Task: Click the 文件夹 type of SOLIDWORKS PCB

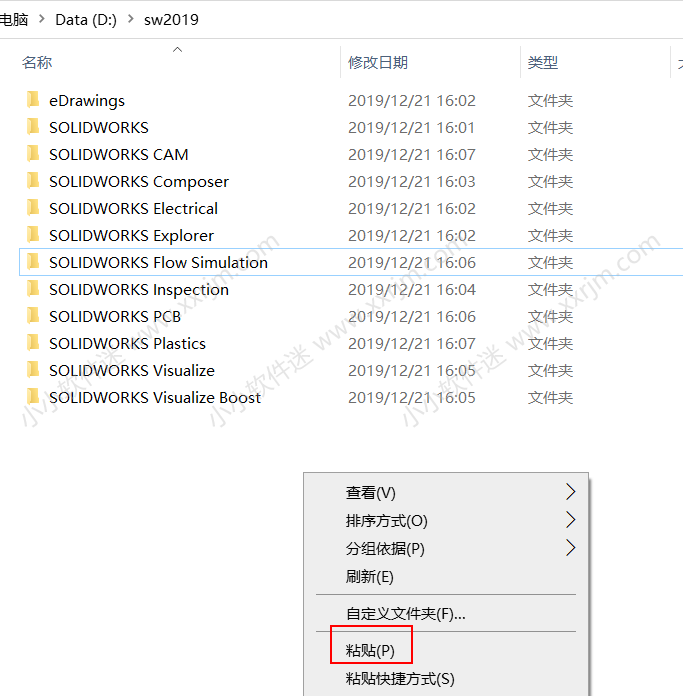Action: [x=550, y=316]
